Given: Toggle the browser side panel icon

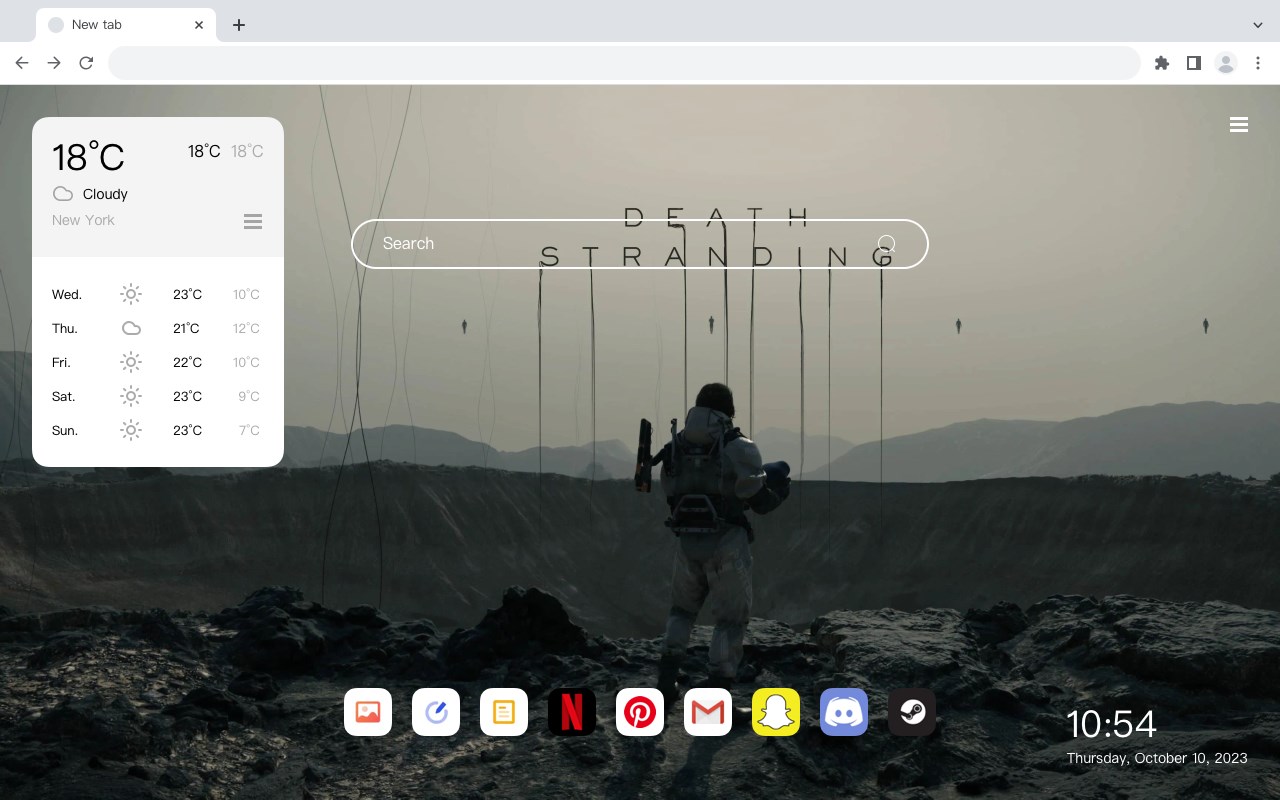Looking at the screenshot, I should [1193, 63].
